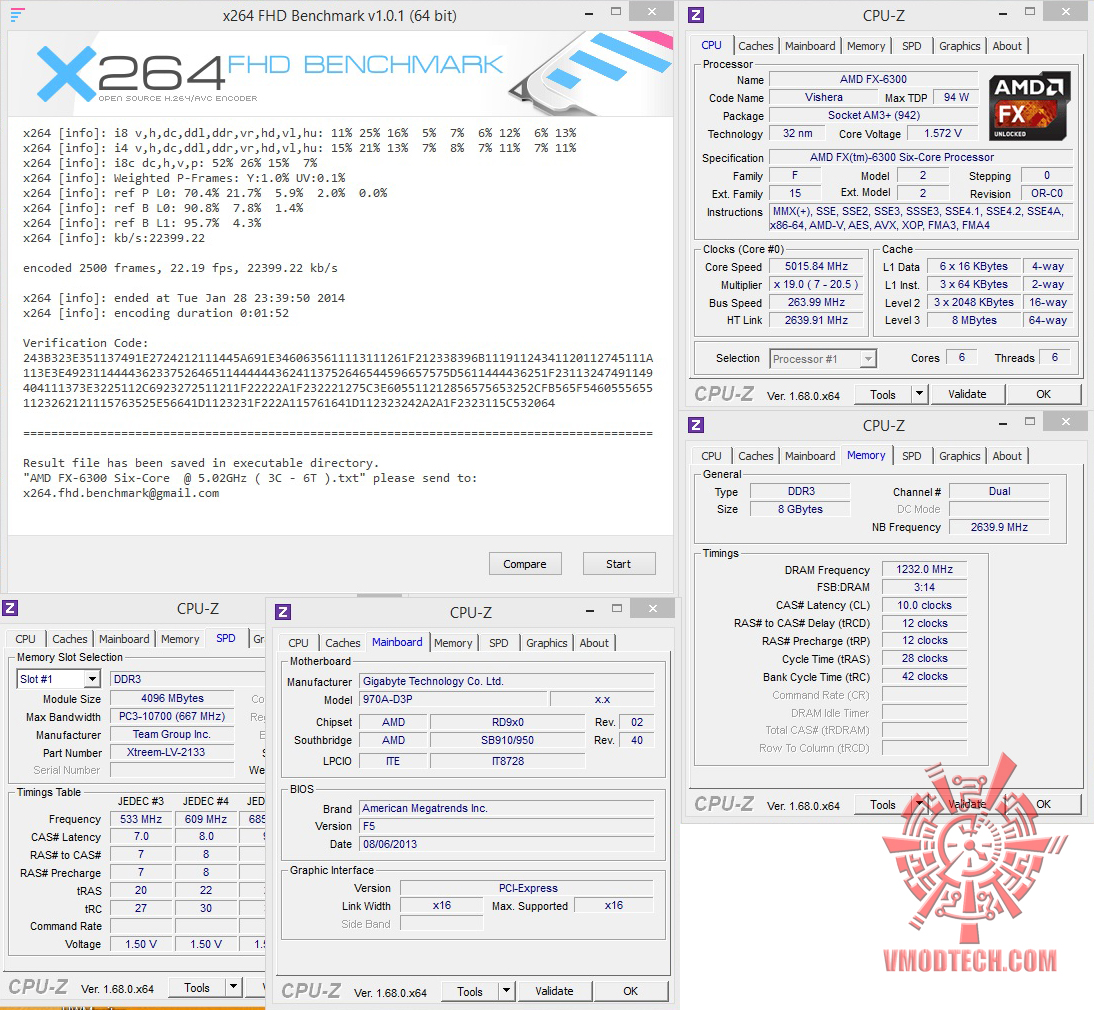Click the Tools button in the Mainboard window
The width and height of the screenshot is (1094, 1010).
point(470,992)
